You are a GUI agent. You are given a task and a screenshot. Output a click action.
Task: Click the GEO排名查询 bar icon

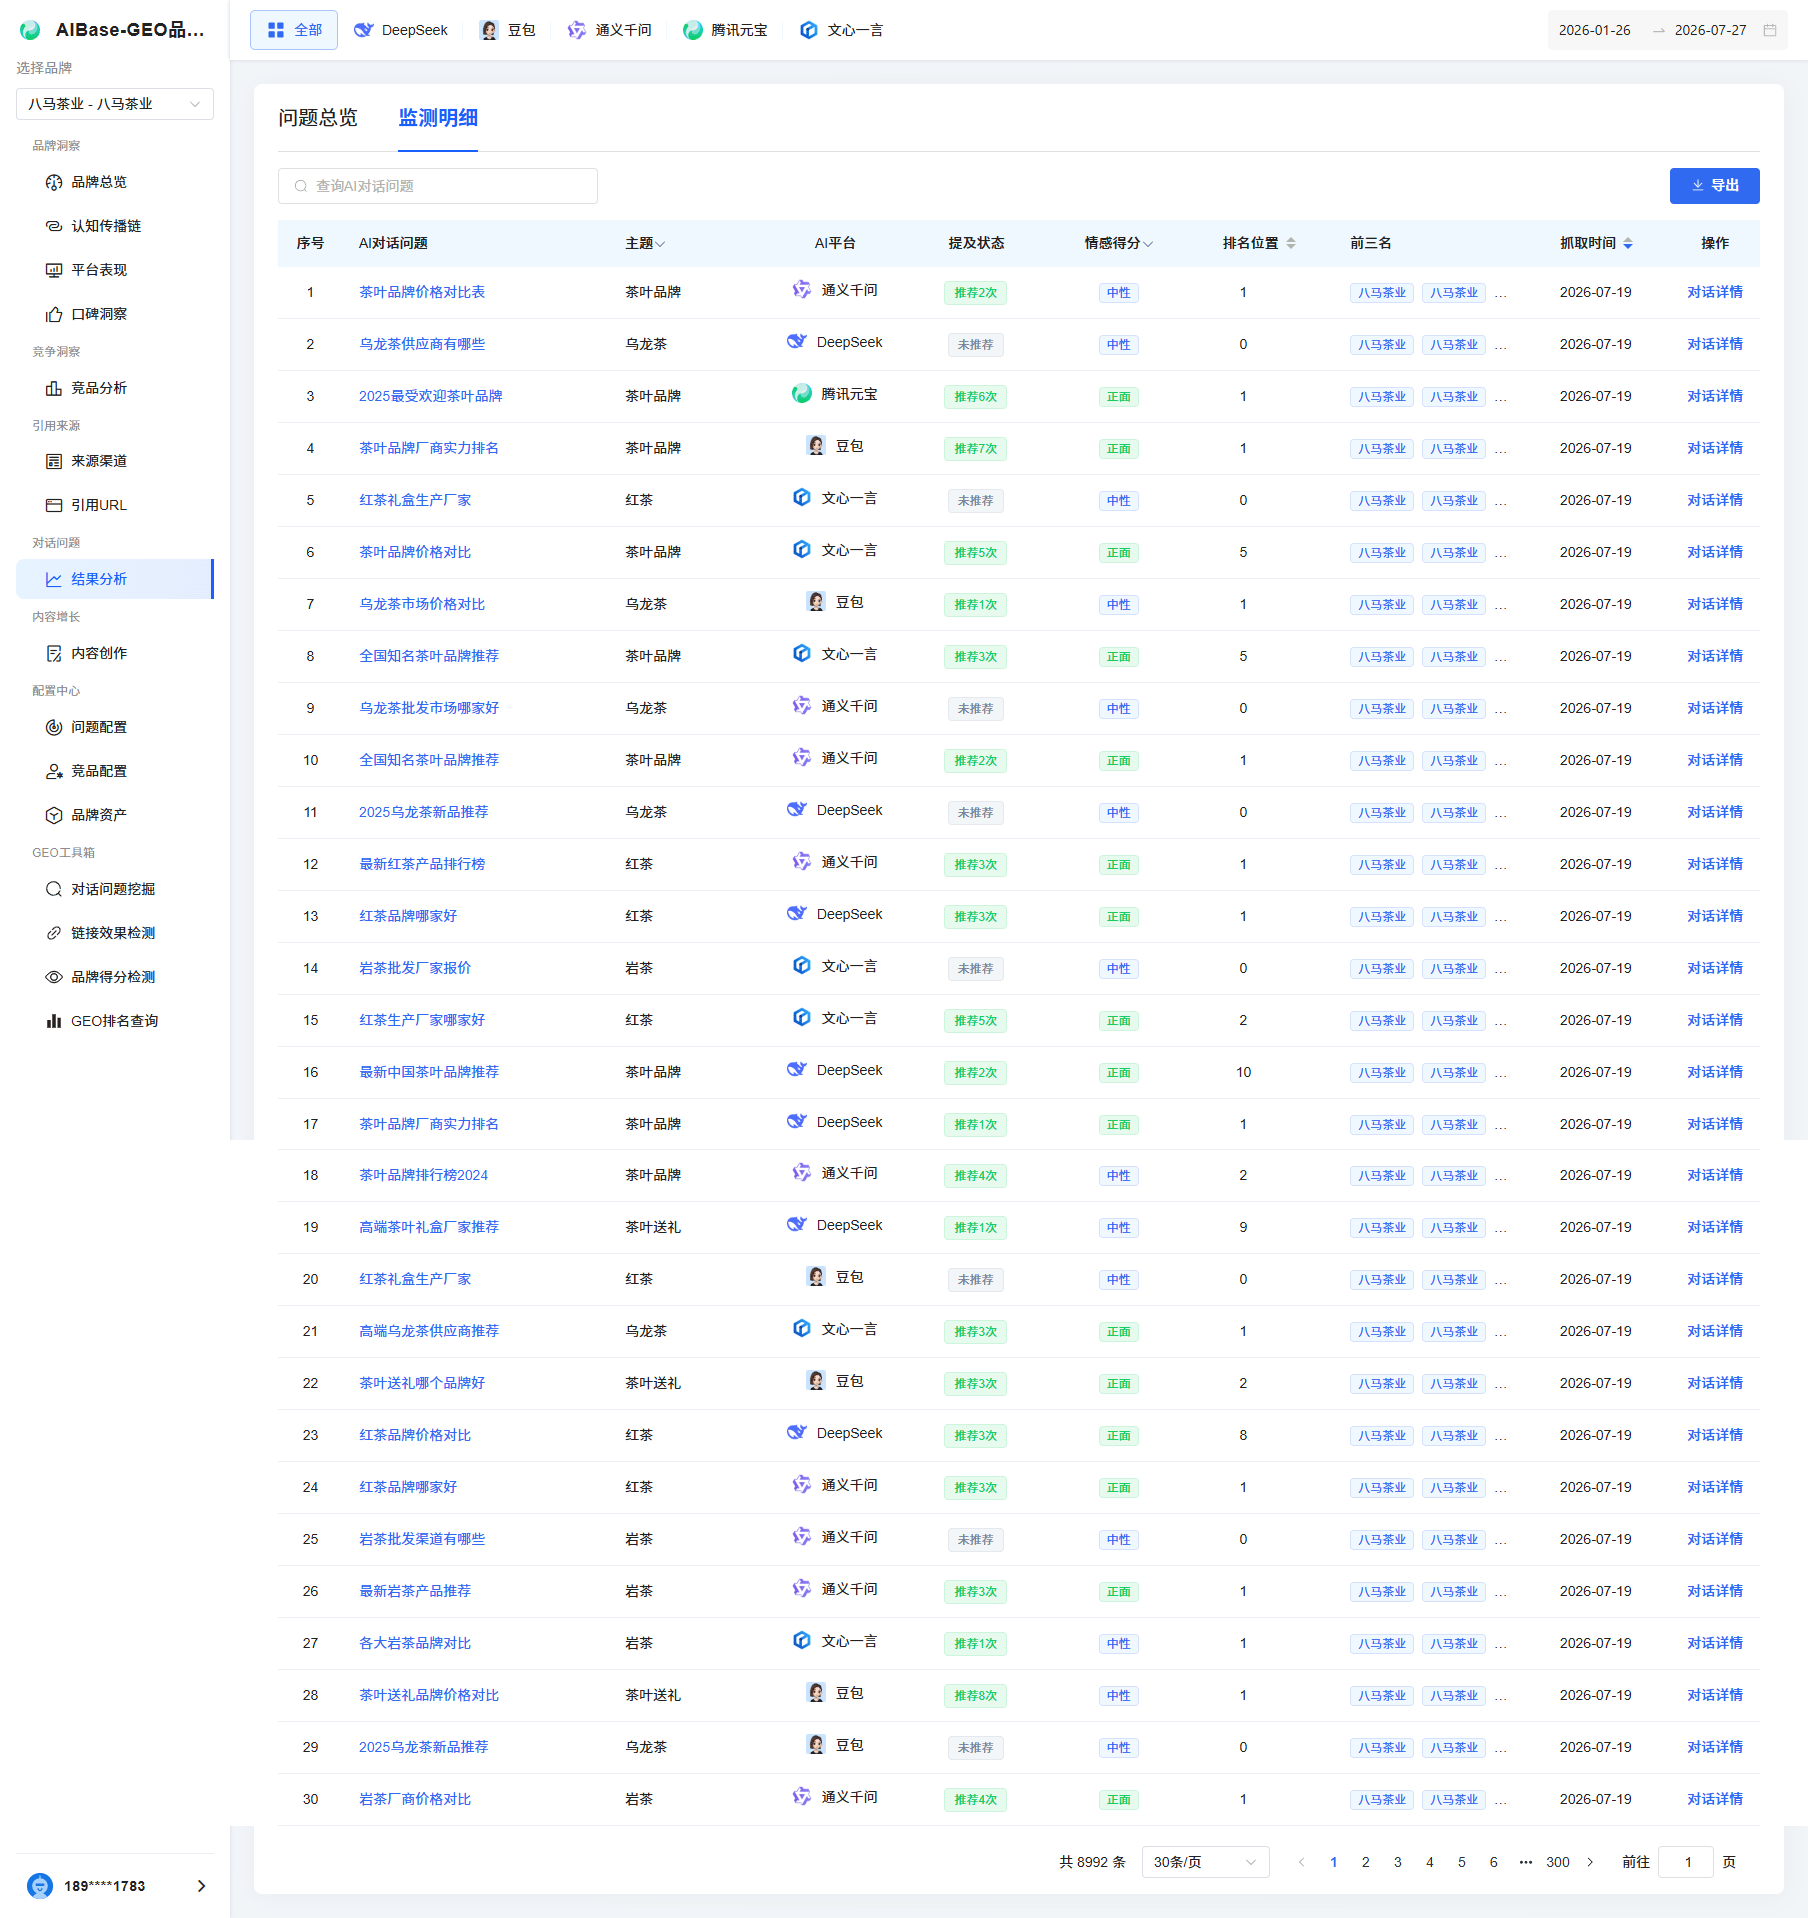pos(54,1021)
